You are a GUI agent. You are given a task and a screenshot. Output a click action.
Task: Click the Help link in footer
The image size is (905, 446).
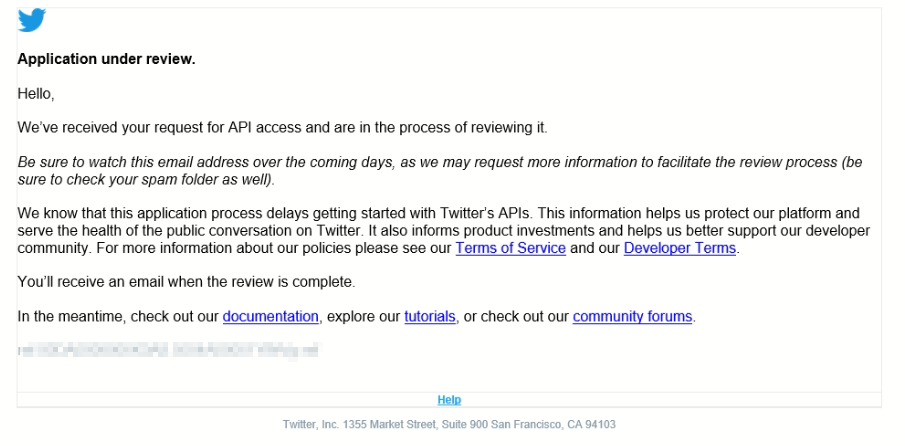click(x=449, y=399)
